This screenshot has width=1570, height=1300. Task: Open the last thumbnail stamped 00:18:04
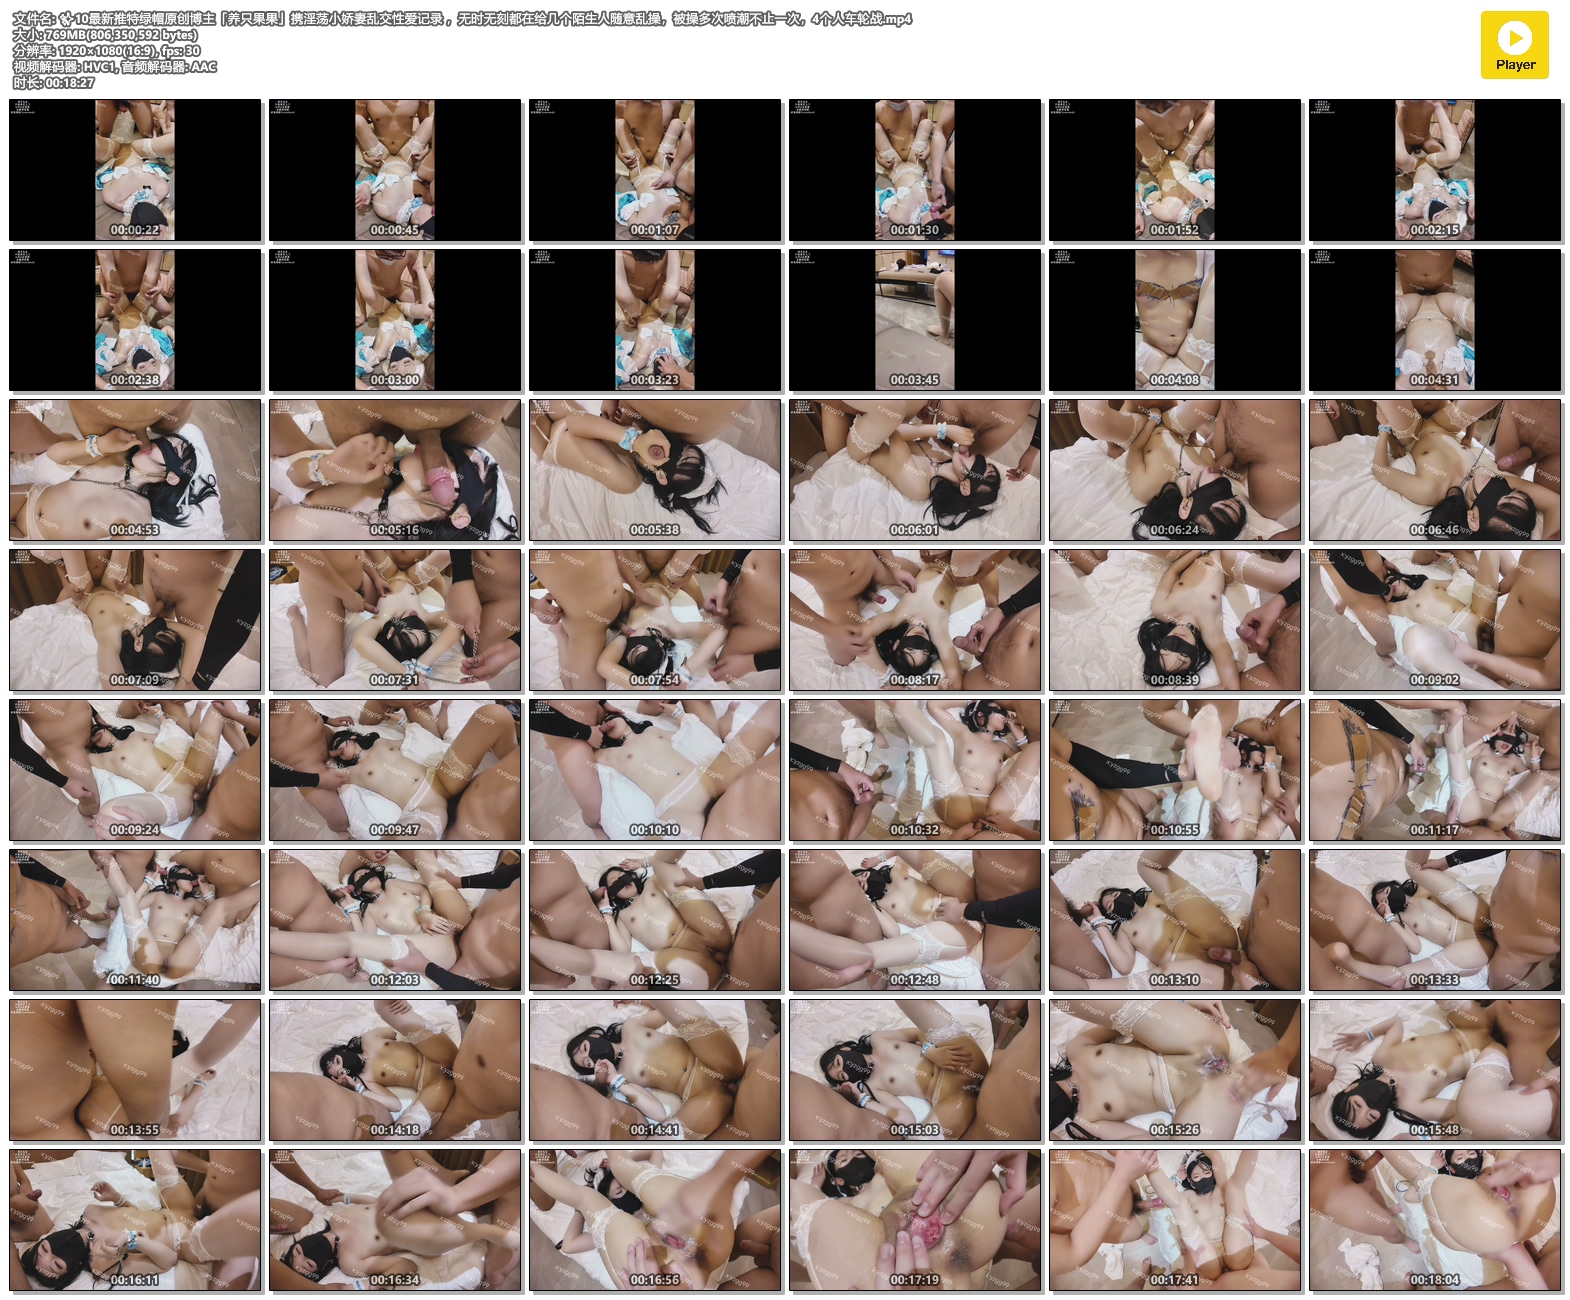pos(1435,1220)
